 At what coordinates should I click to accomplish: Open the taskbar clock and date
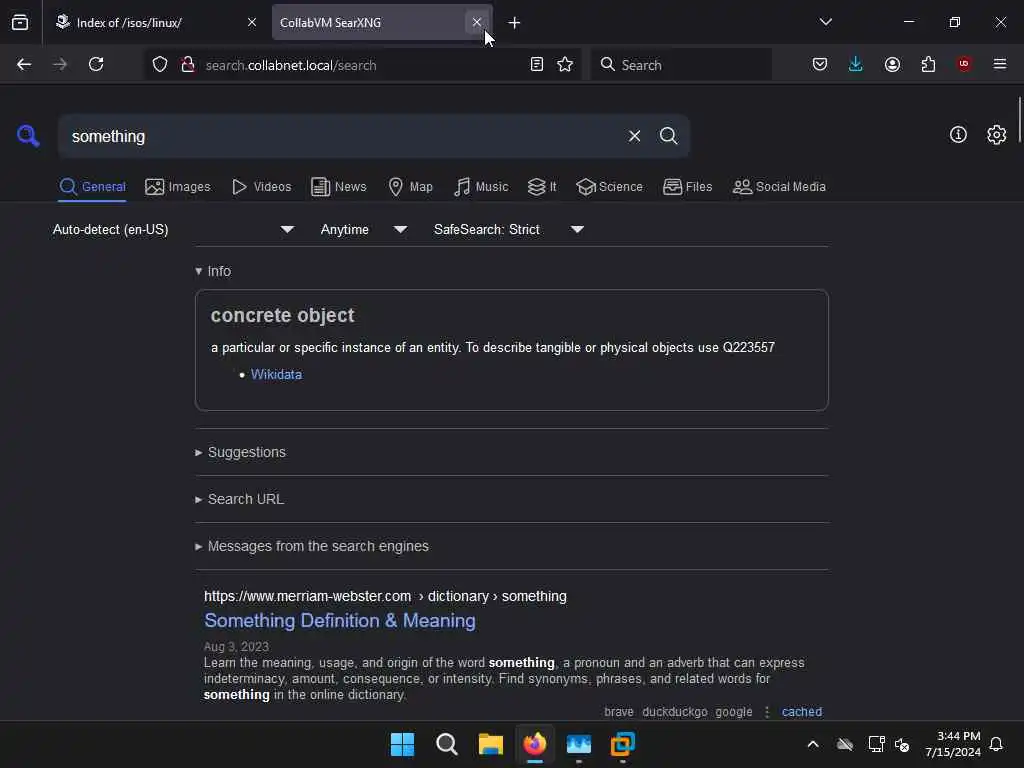[953, 744]
